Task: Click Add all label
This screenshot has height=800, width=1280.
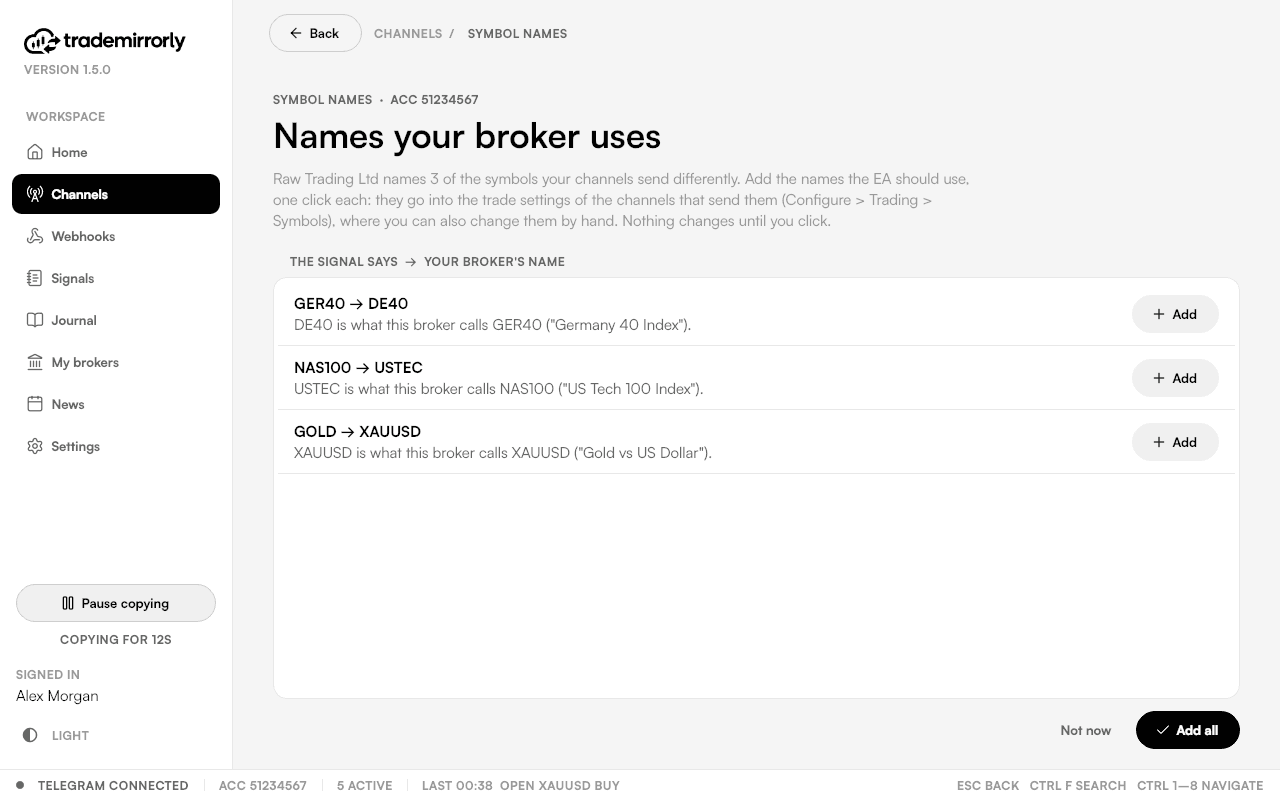Action: point(1197,730)
